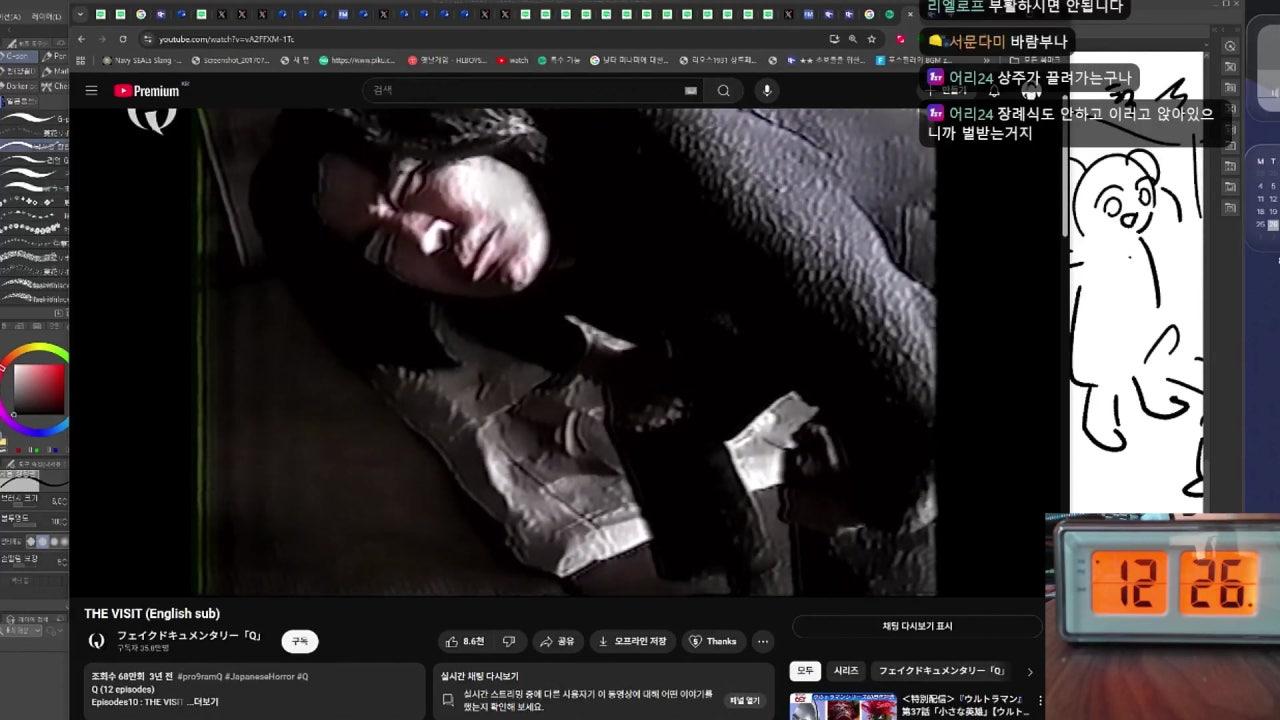Open the 레이어(L) menu in paint app
This screenshot has height=720, width=1280.
click(44, 16)
